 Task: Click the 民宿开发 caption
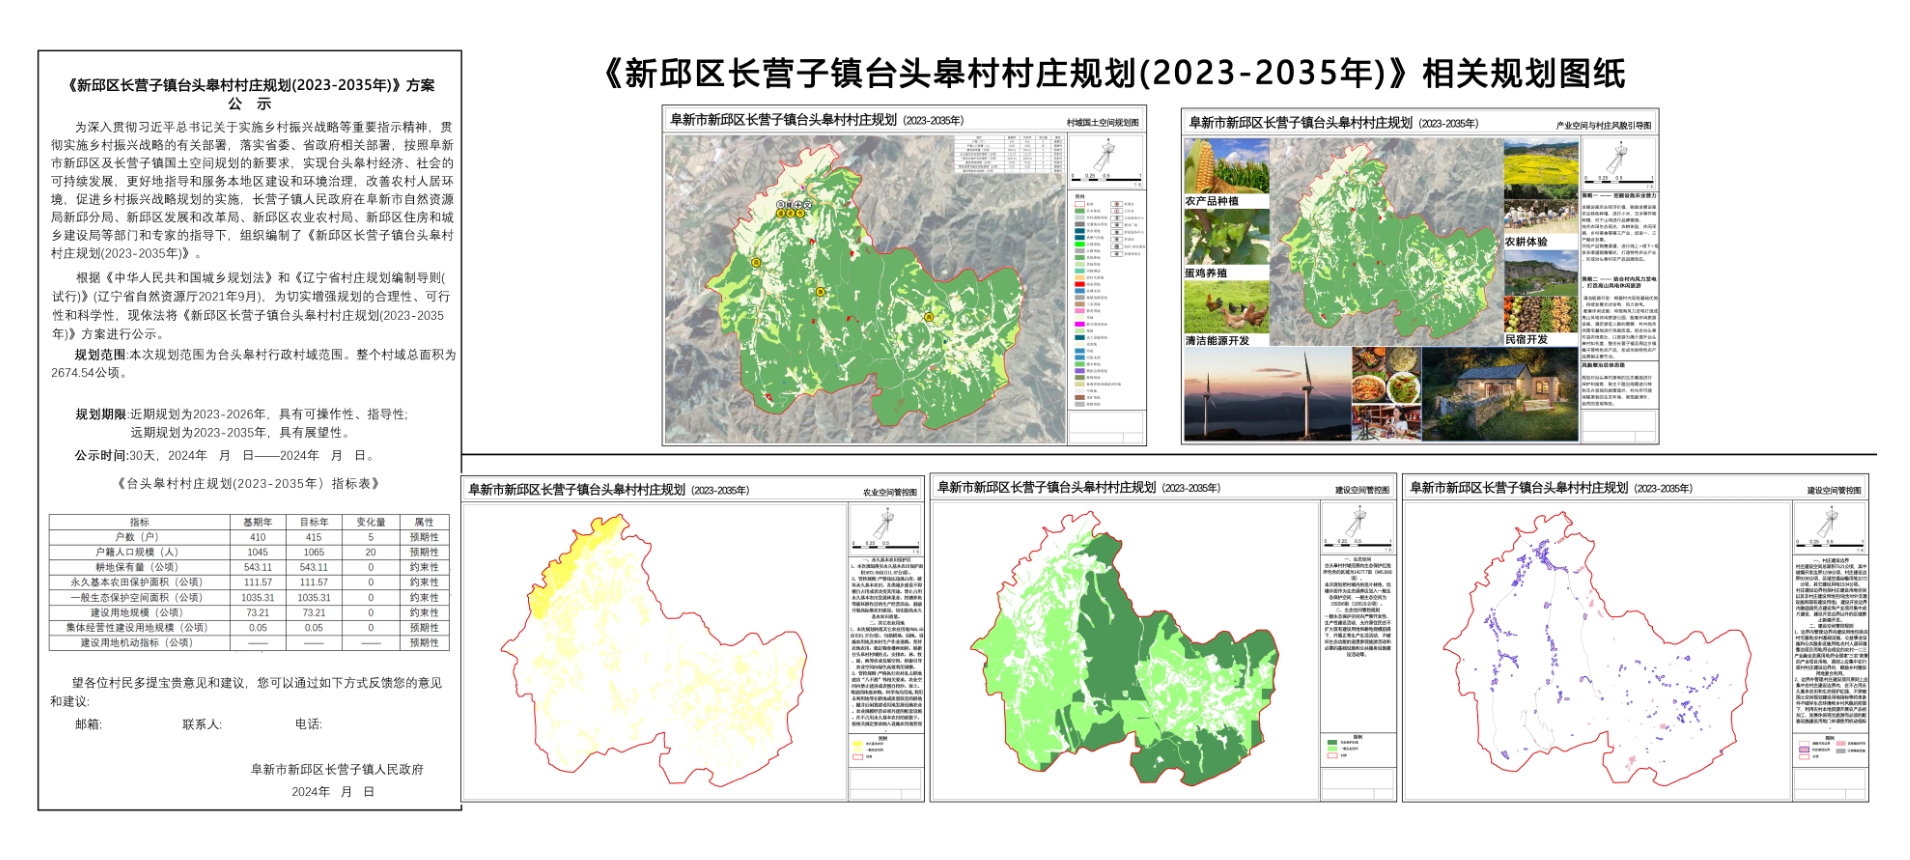tap(1526, 339)
